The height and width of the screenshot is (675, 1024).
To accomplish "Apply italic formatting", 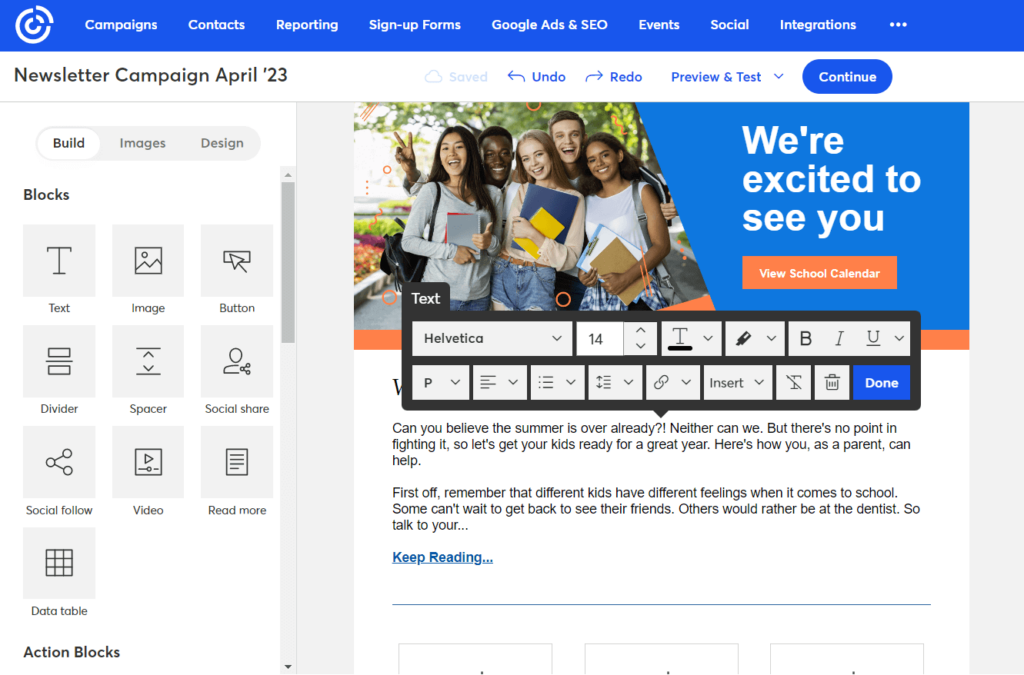I will pos(841,338).
